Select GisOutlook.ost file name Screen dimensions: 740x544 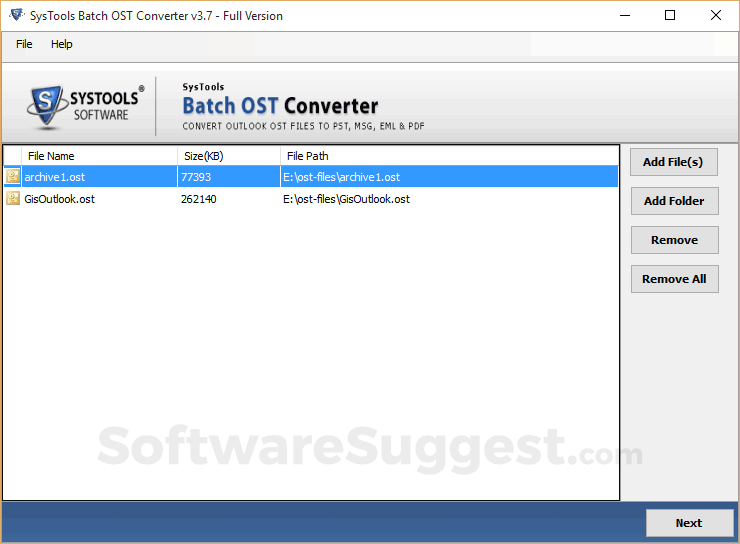59,199
